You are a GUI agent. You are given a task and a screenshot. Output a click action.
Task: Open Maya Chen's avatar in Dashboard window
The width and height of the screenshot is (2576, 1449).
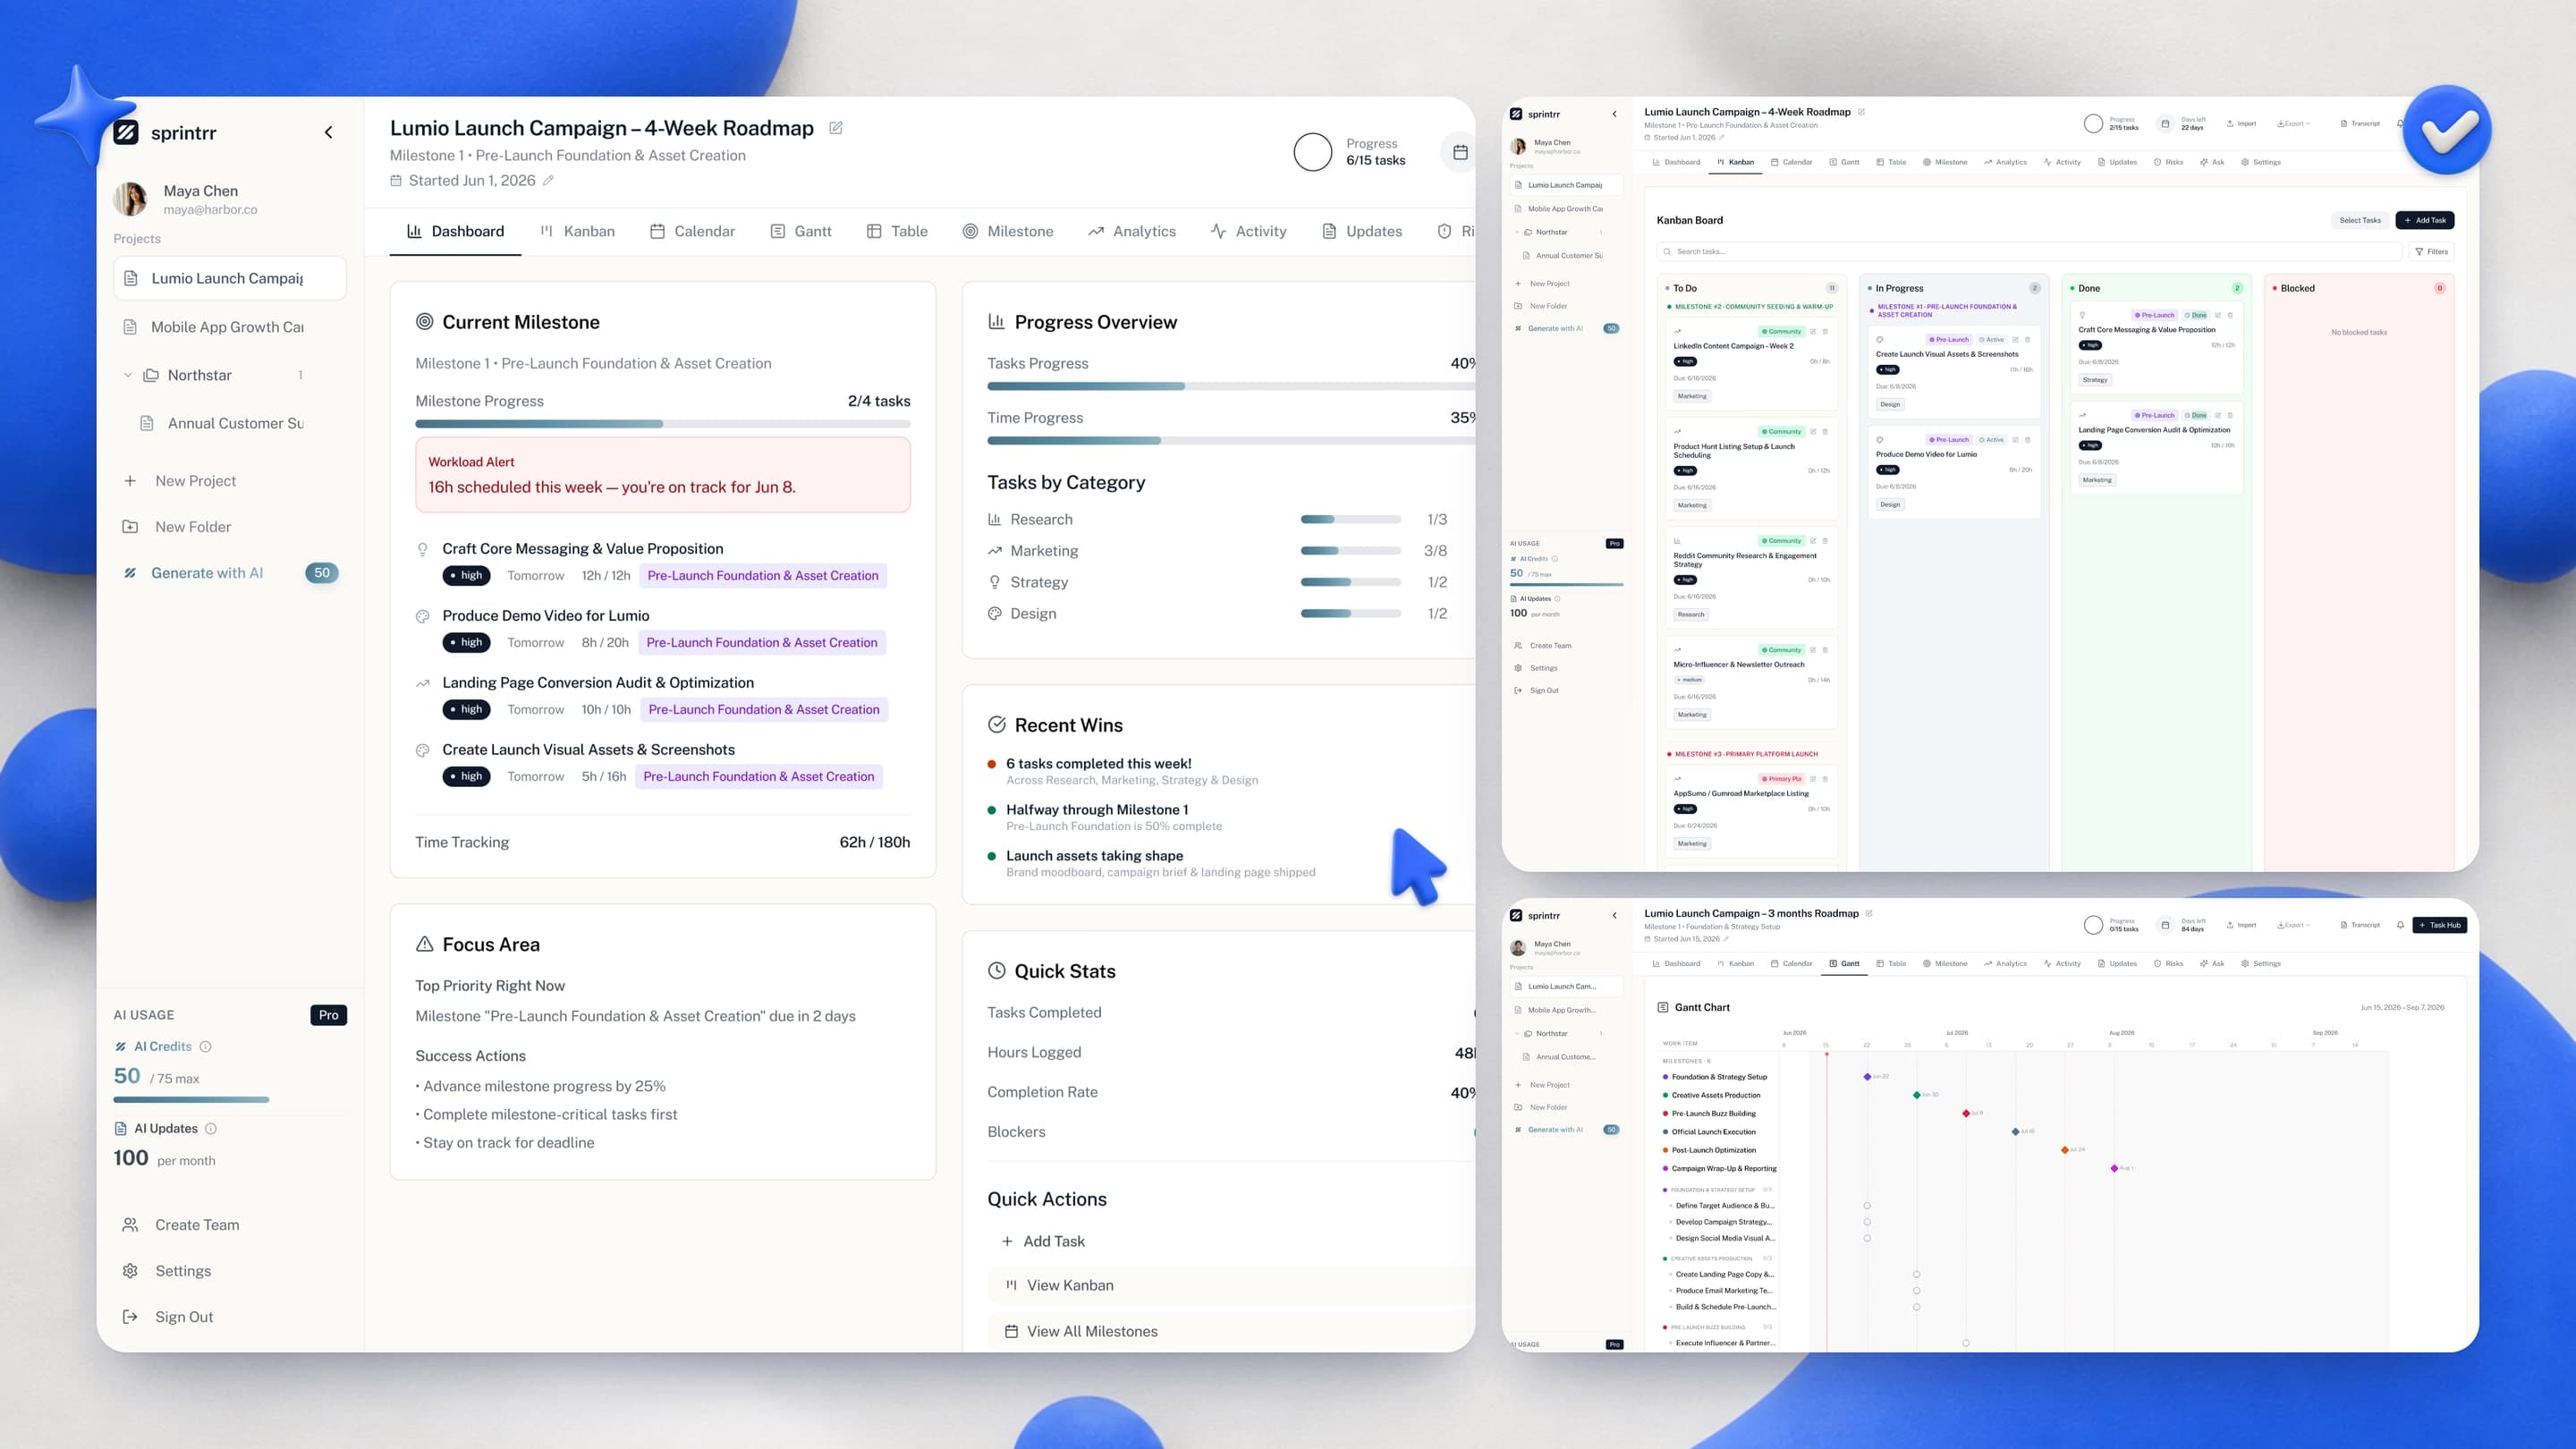[x=131, y=199]
